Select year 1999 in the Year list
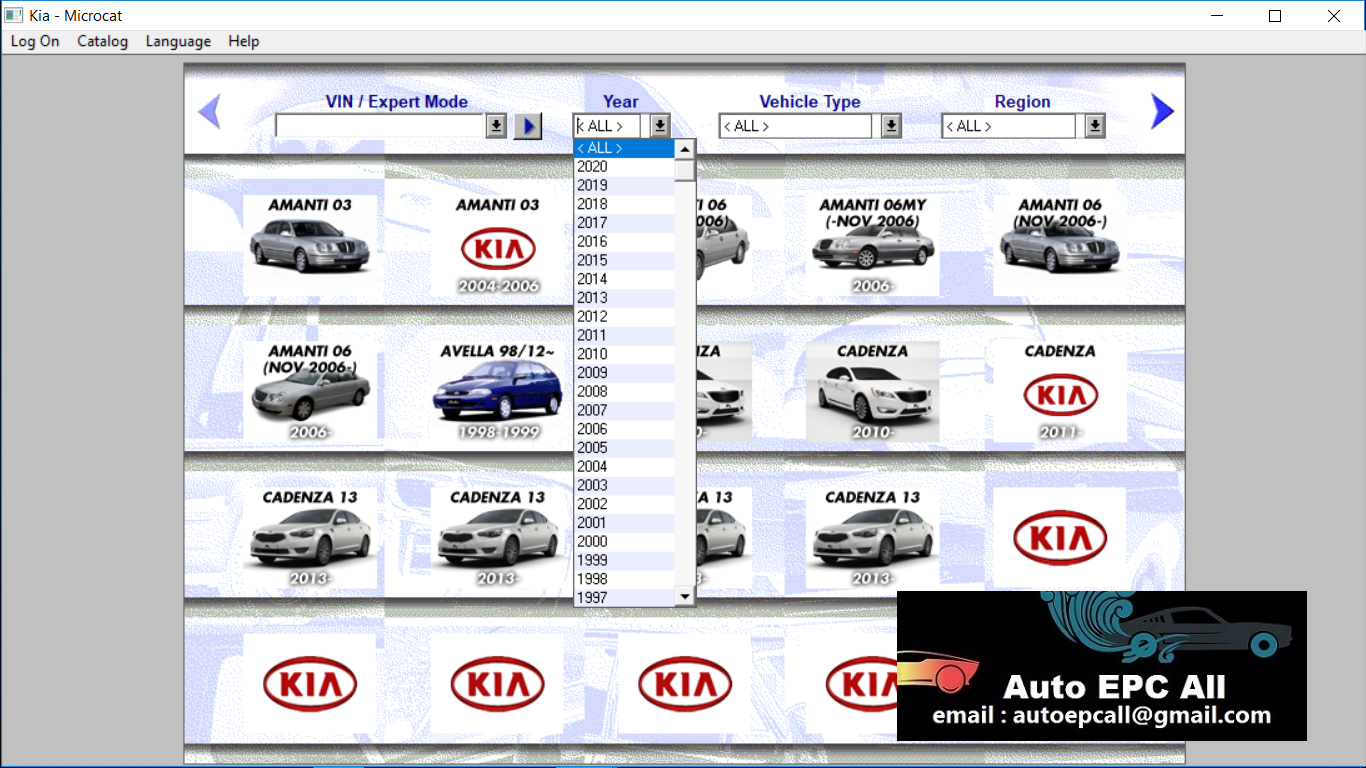The width and height of the screenshot is (1366, 768). [x=624, y=560]
